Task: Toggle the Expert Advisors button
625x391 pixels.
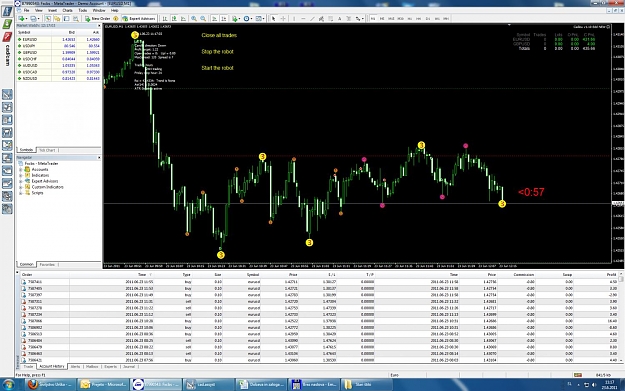Action: point(139,18)
